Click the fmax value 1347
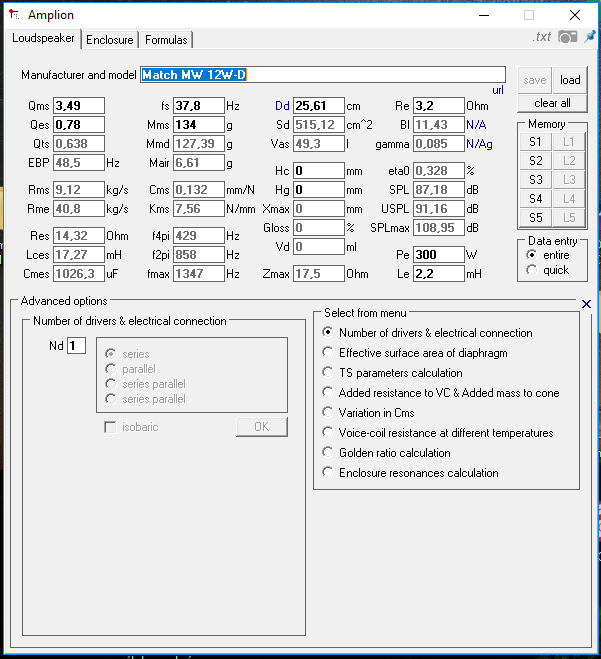Viewport: 601px width, 659px height. 199,274
